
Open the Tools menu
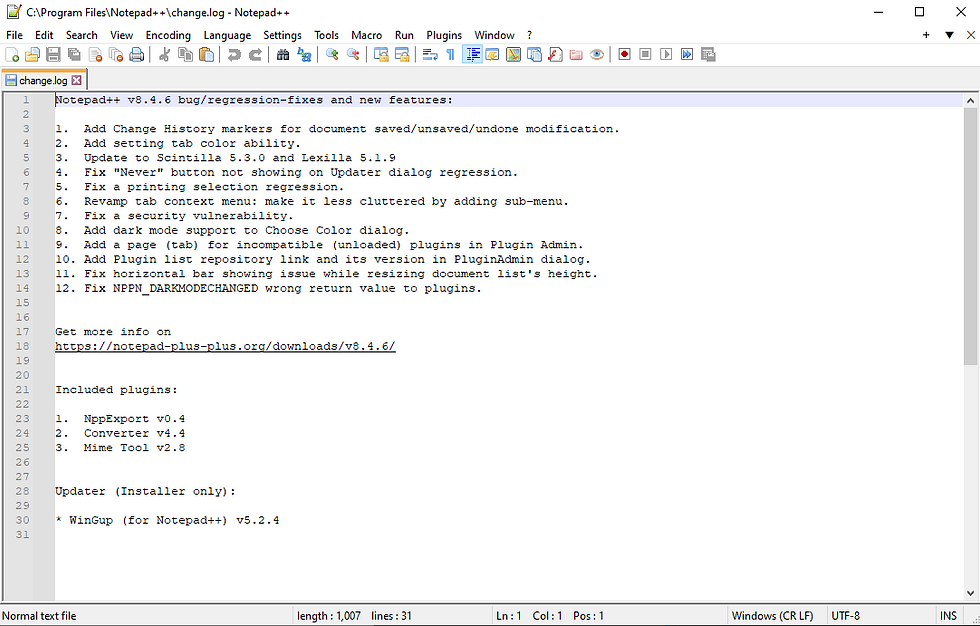pyautogui.click(x=326, y=35)
